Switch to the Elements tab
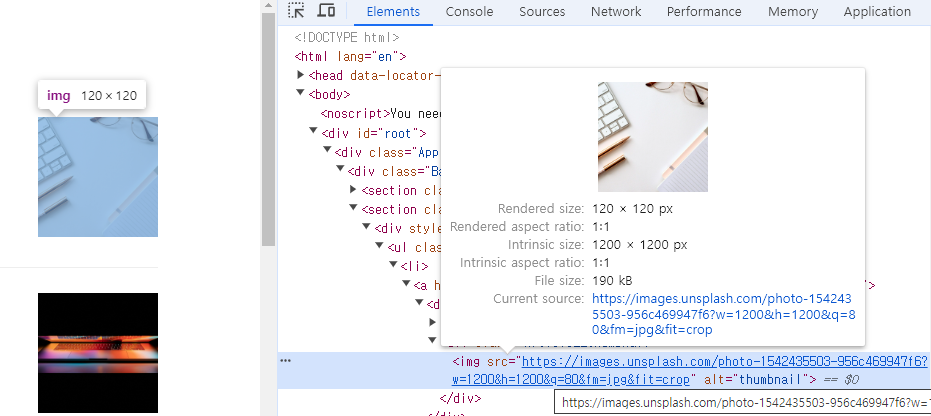Viewport: 931px width, 416px height. 393,11
